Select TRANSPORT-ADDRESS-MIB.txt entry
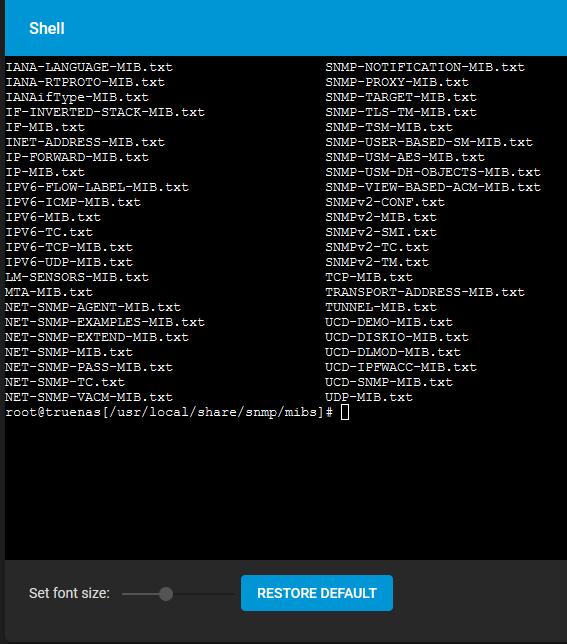Viewport: 567px width, 644px height. pyautogui.click(x=425, y=292)
